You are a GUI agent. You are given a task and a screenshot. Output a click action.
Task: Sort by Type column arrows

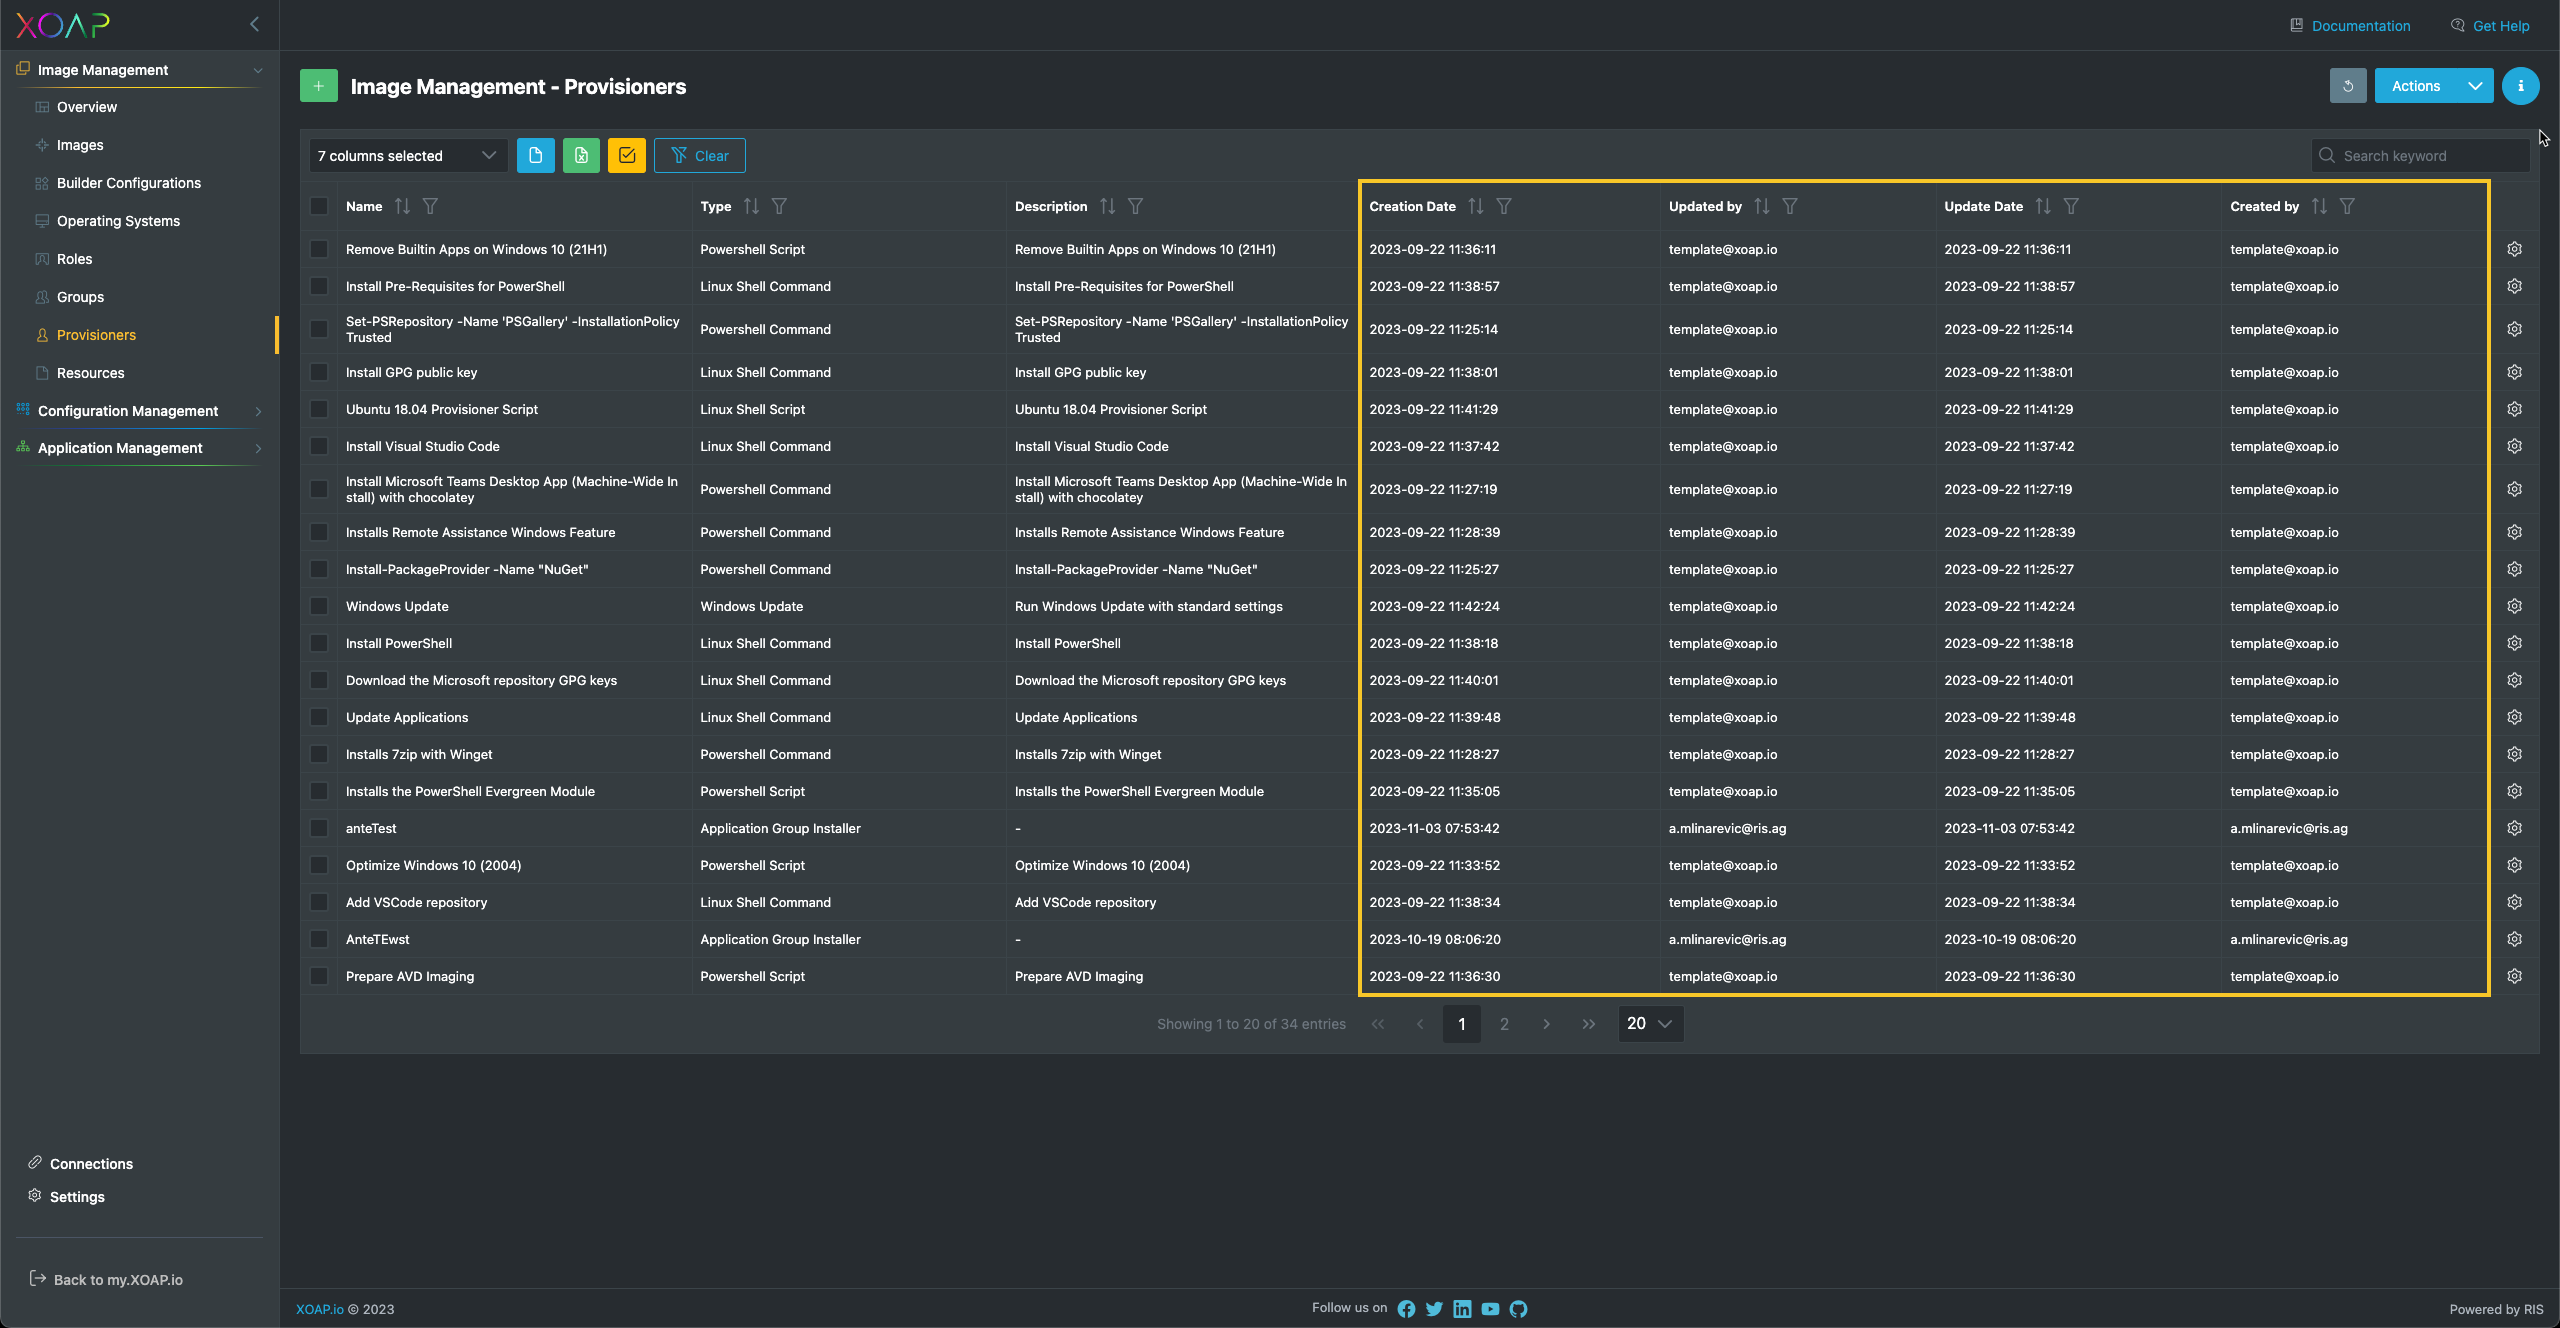click(751, 206)
